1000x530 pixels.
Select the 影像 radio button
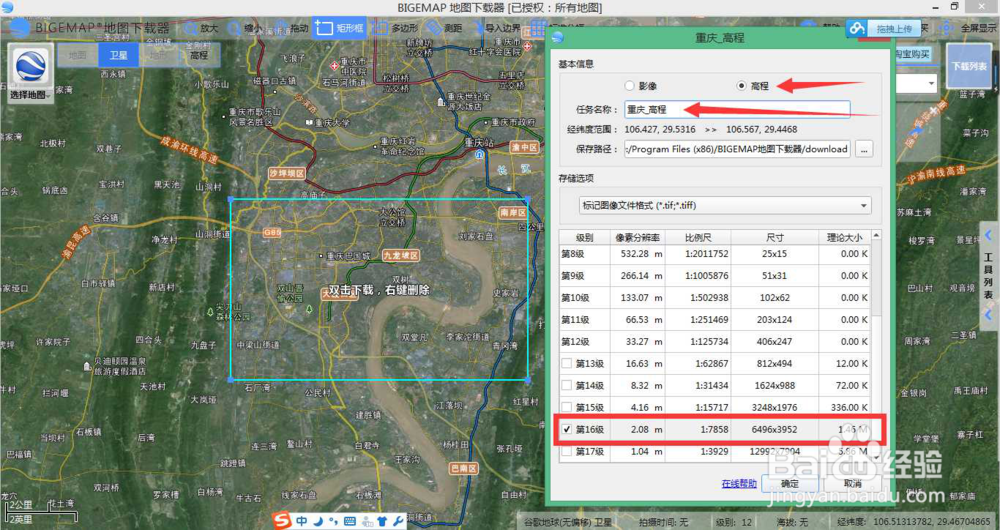click(630, 85)
